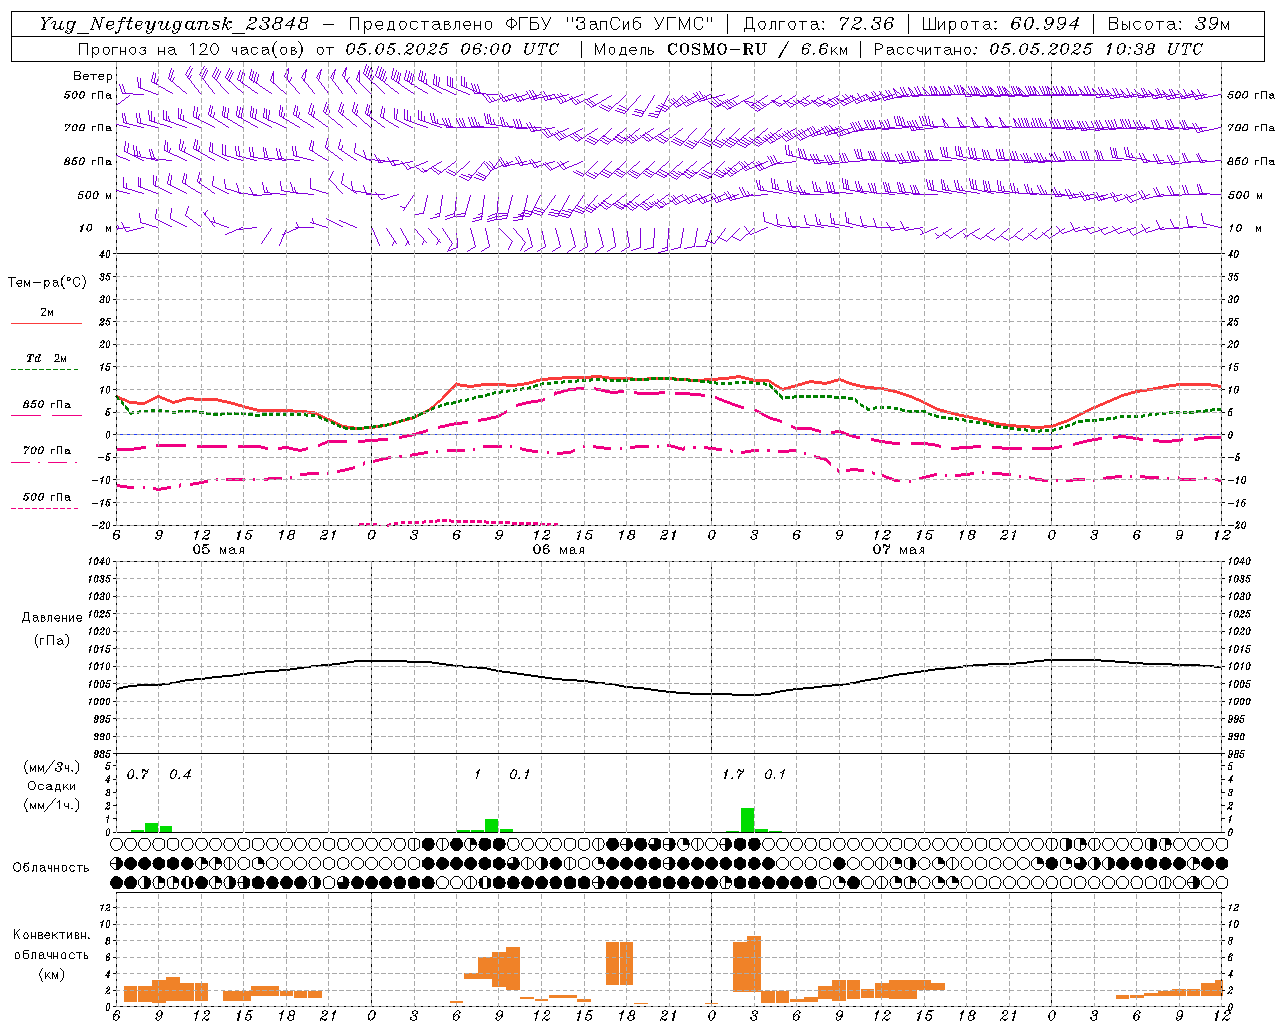Click the Широта: 60.994 header field
Viewport: 1280px width, 1024px height.
pos(1000,24)
